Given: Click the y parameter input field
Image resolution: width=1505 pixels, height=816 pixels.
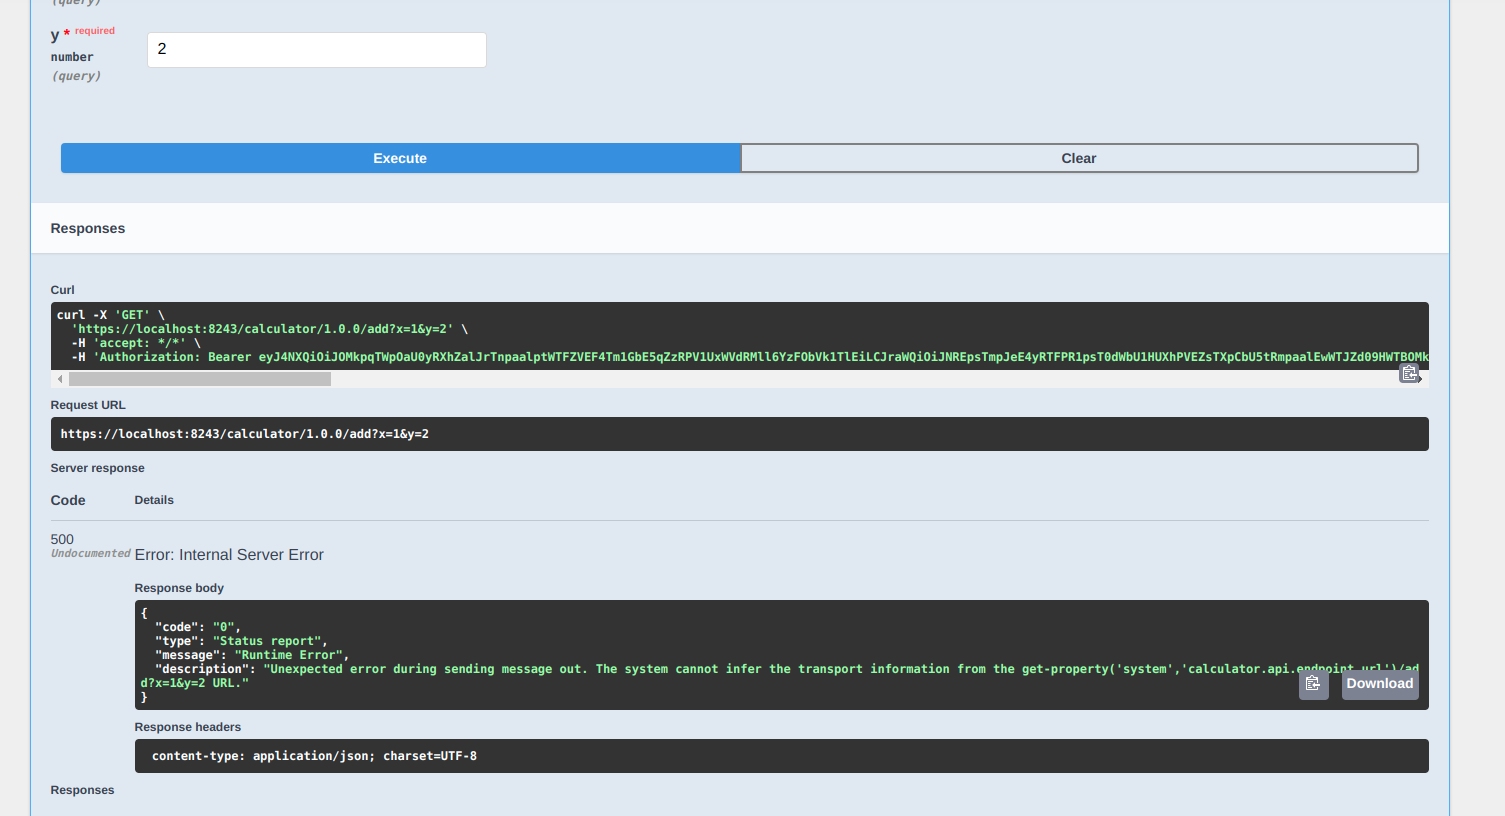Looking at the screenshot, I should (x=317, y=50).
